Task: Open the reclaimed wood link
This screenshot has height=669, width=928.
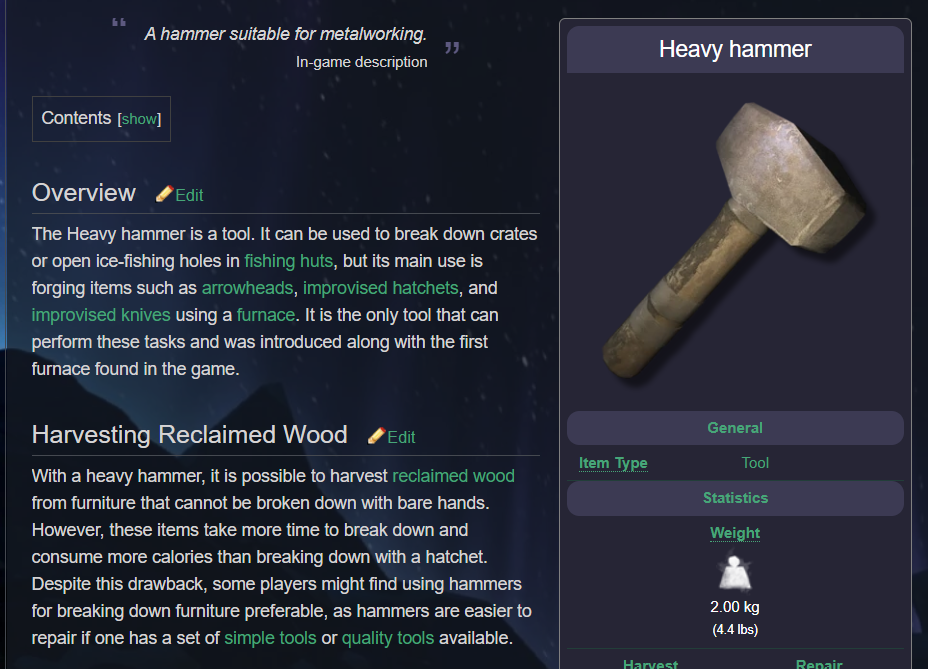Action: [x=453, y=476]
